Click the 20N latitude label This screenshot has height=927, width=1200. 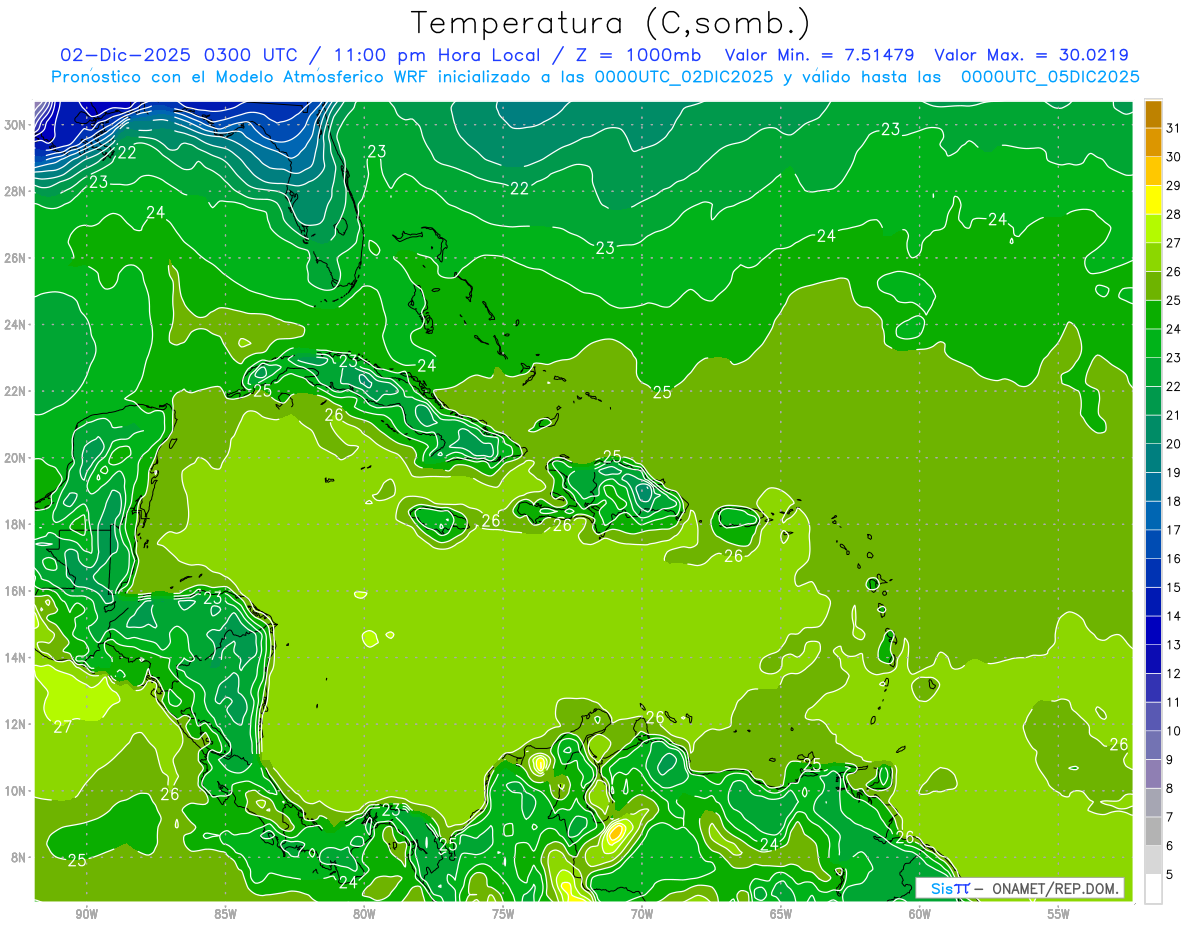(17, 458)
